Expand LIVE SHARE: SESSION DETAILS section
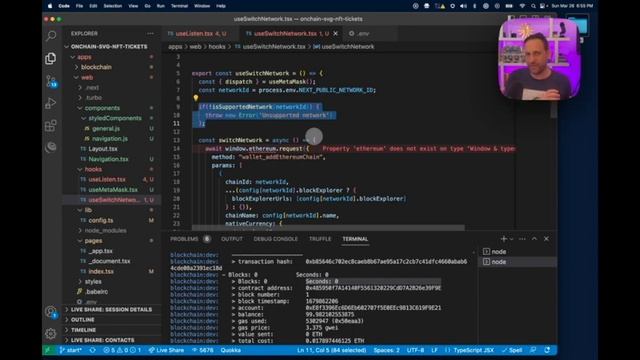This screenshot has height=360, width=640. [x=111, y=309]
